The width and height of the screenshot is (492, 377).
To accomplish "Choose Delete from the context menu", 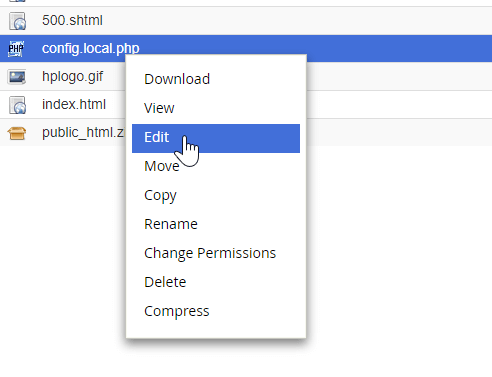I will click(165, 282).
